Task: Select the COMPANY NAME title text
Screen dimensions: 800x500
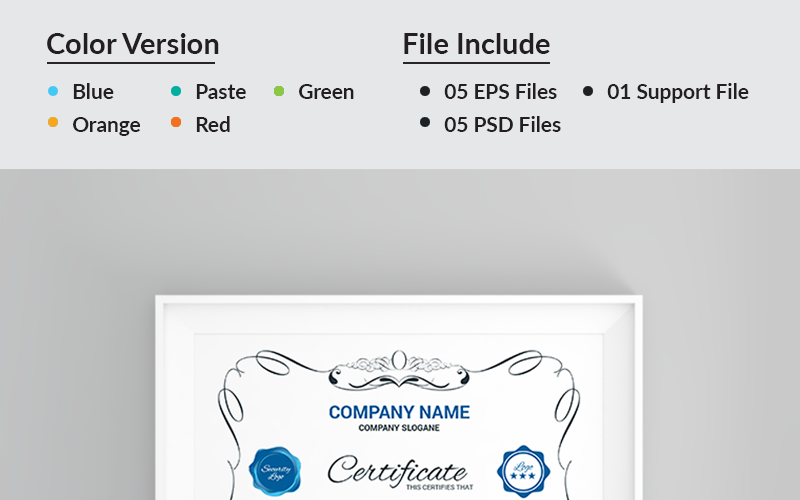Action: click(x=399, y=412)
